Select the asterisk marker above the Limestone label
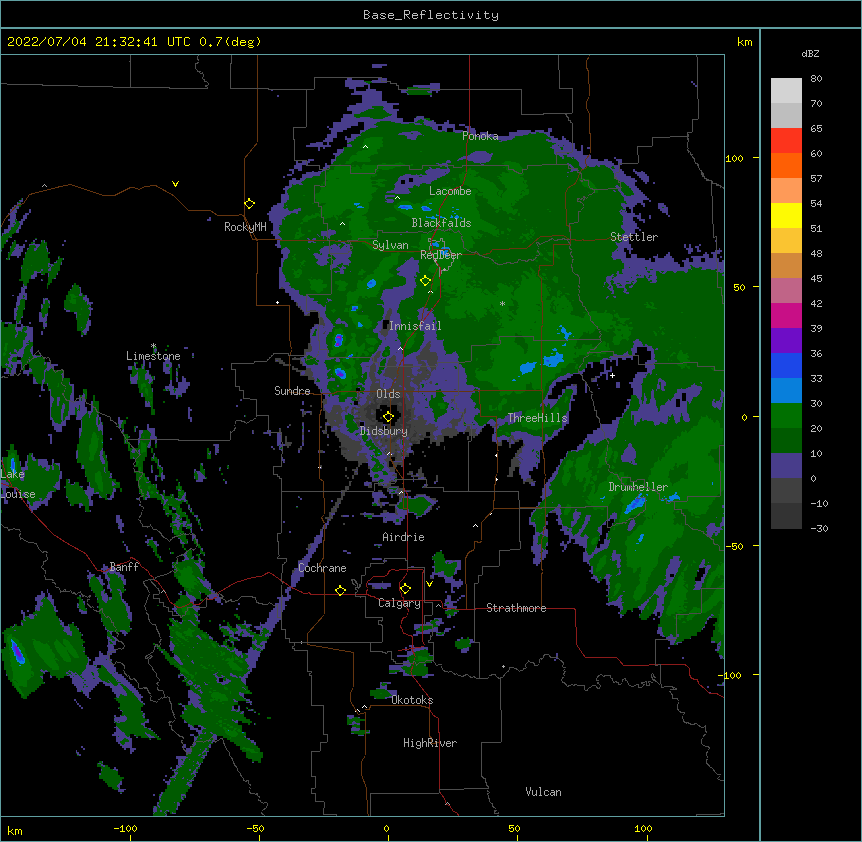Viewport: 862px width, 842px height. [153, 346]
